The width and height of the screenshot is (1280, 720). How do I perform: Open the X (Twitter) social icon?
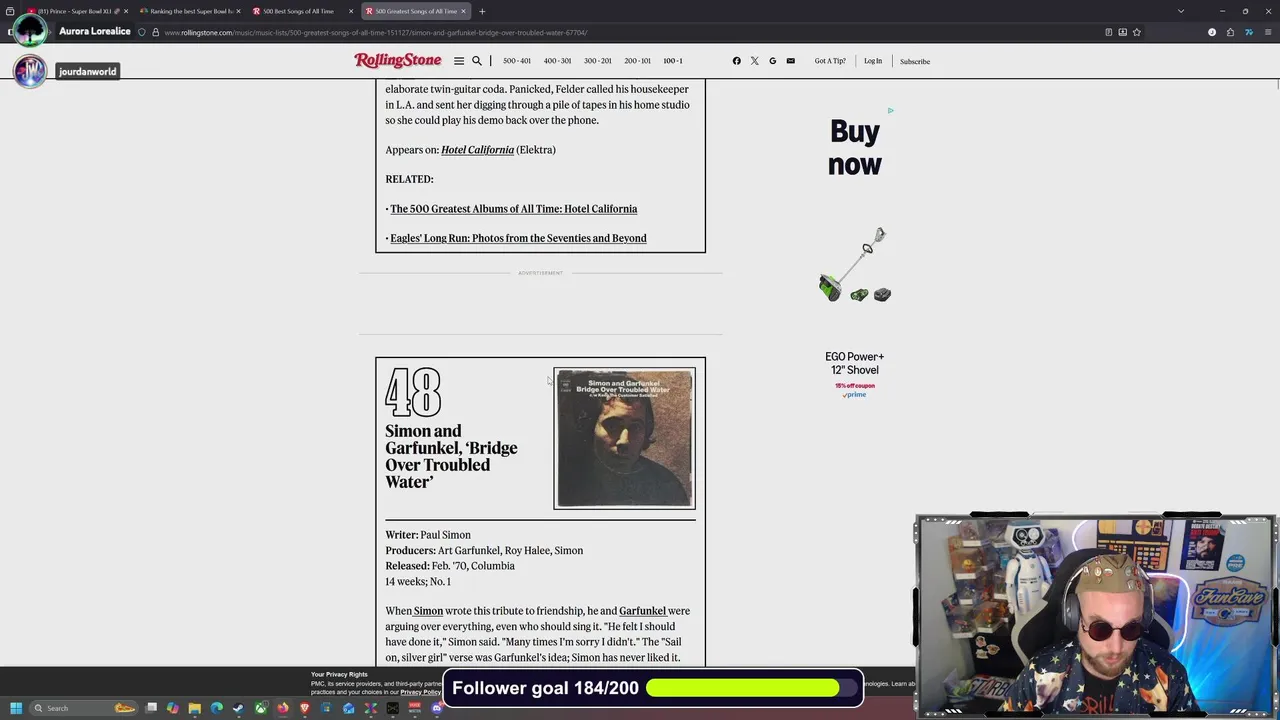click(x=755, y=61)
